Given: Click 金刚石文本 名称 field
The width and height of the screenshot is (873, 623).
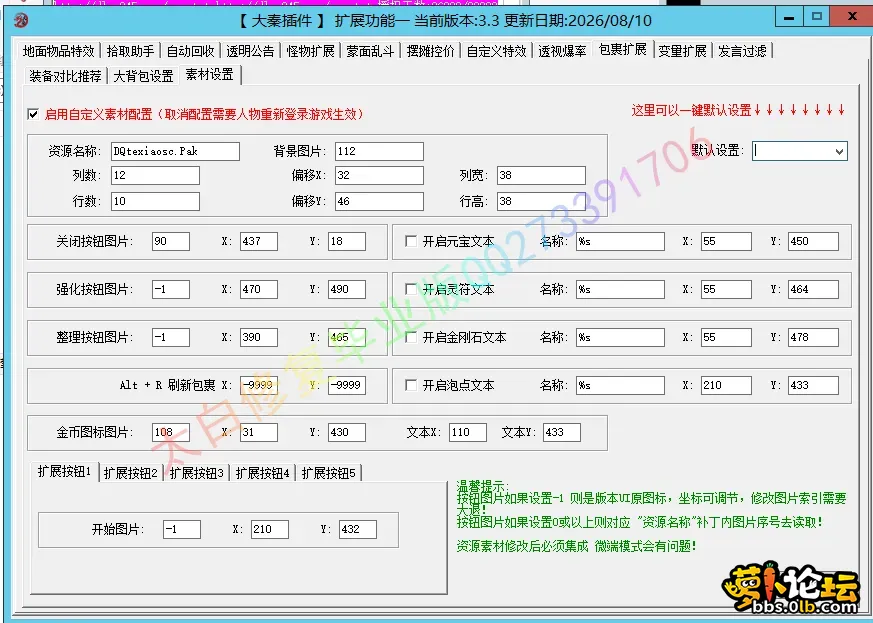Looking at the screenshot, I should pyautogui.click(x=620, y=337).
